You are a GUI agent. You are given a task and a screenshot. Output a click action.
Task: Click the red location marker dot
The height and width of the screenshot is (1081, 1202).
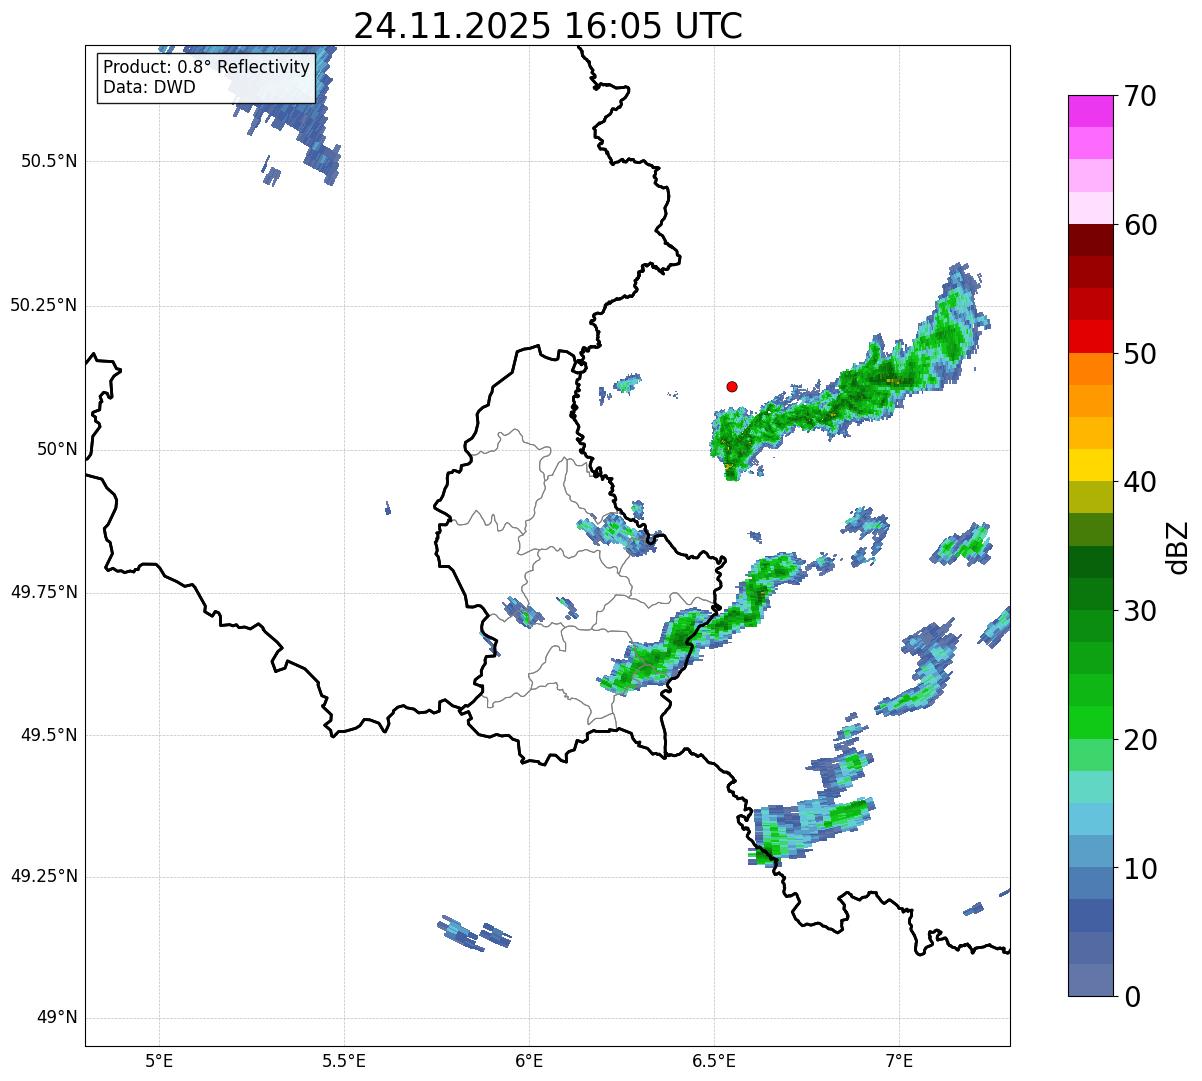(732, 386)
